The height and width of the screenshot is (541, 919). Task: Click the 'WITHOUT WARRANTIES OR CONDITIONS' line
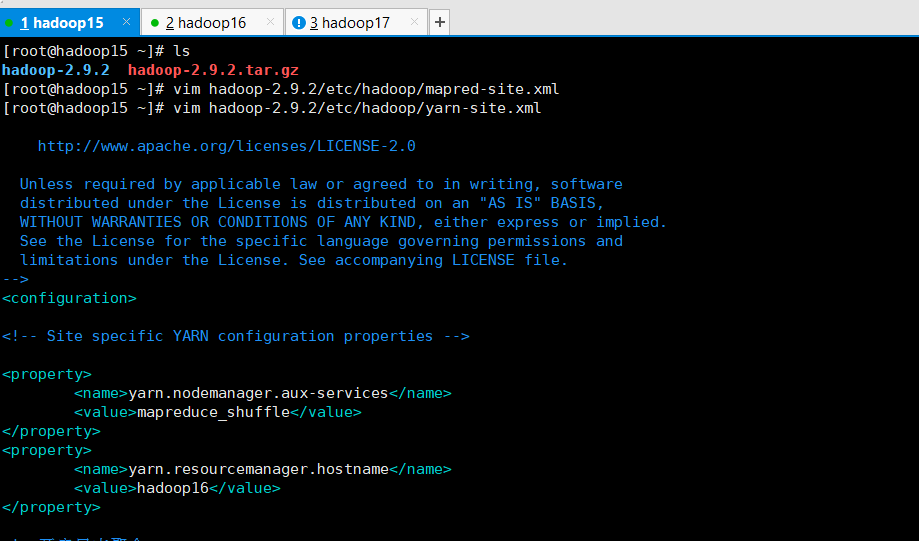[343, 222]
